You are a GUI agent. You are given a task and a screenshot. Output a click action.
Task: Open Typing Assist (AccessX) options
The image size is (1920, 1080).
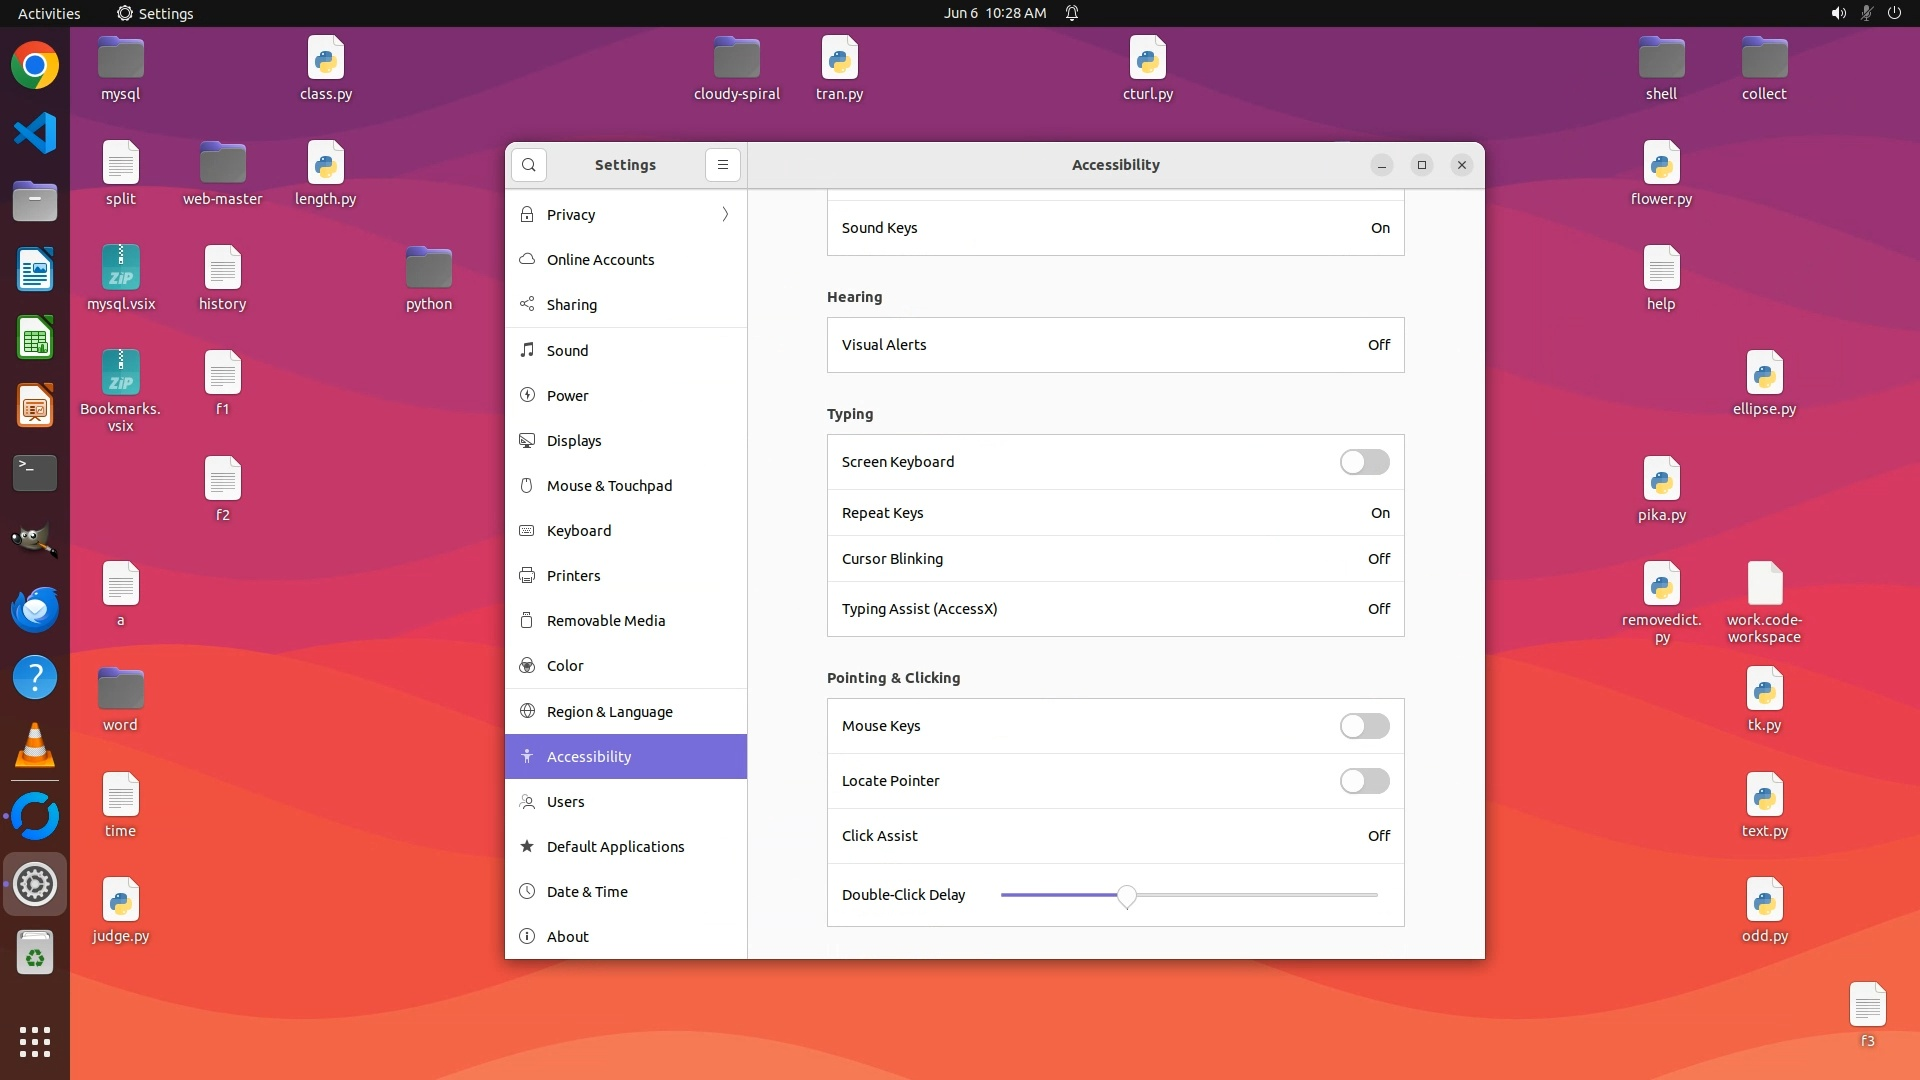coord(1115,609)
